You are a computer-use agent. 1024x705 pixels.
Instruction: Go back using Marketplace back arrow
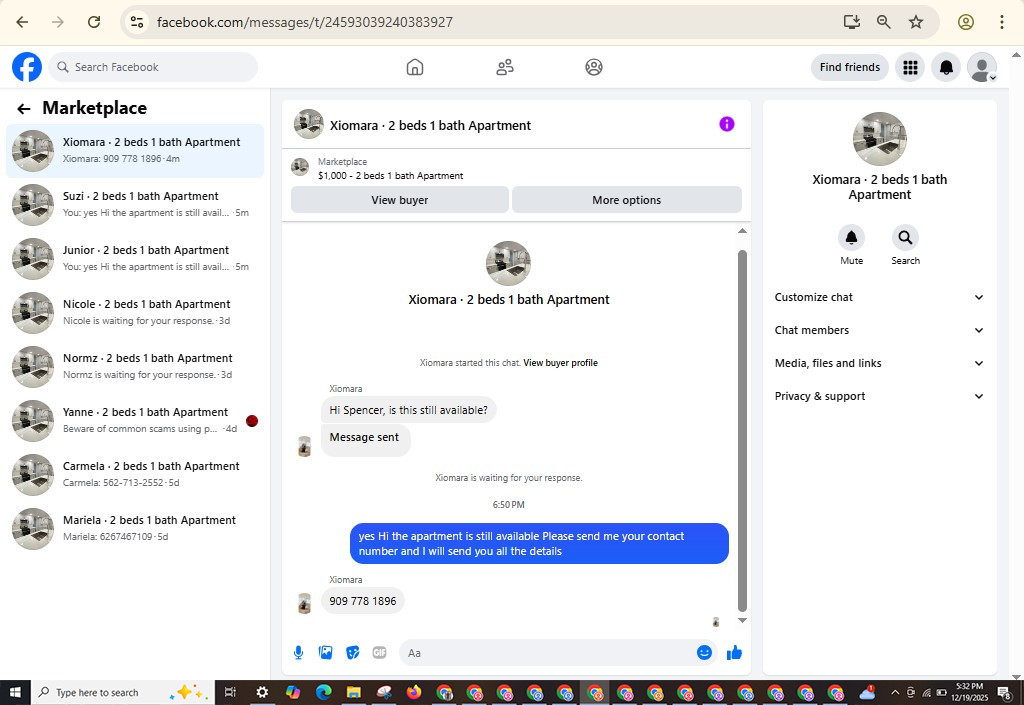(24, 109)
